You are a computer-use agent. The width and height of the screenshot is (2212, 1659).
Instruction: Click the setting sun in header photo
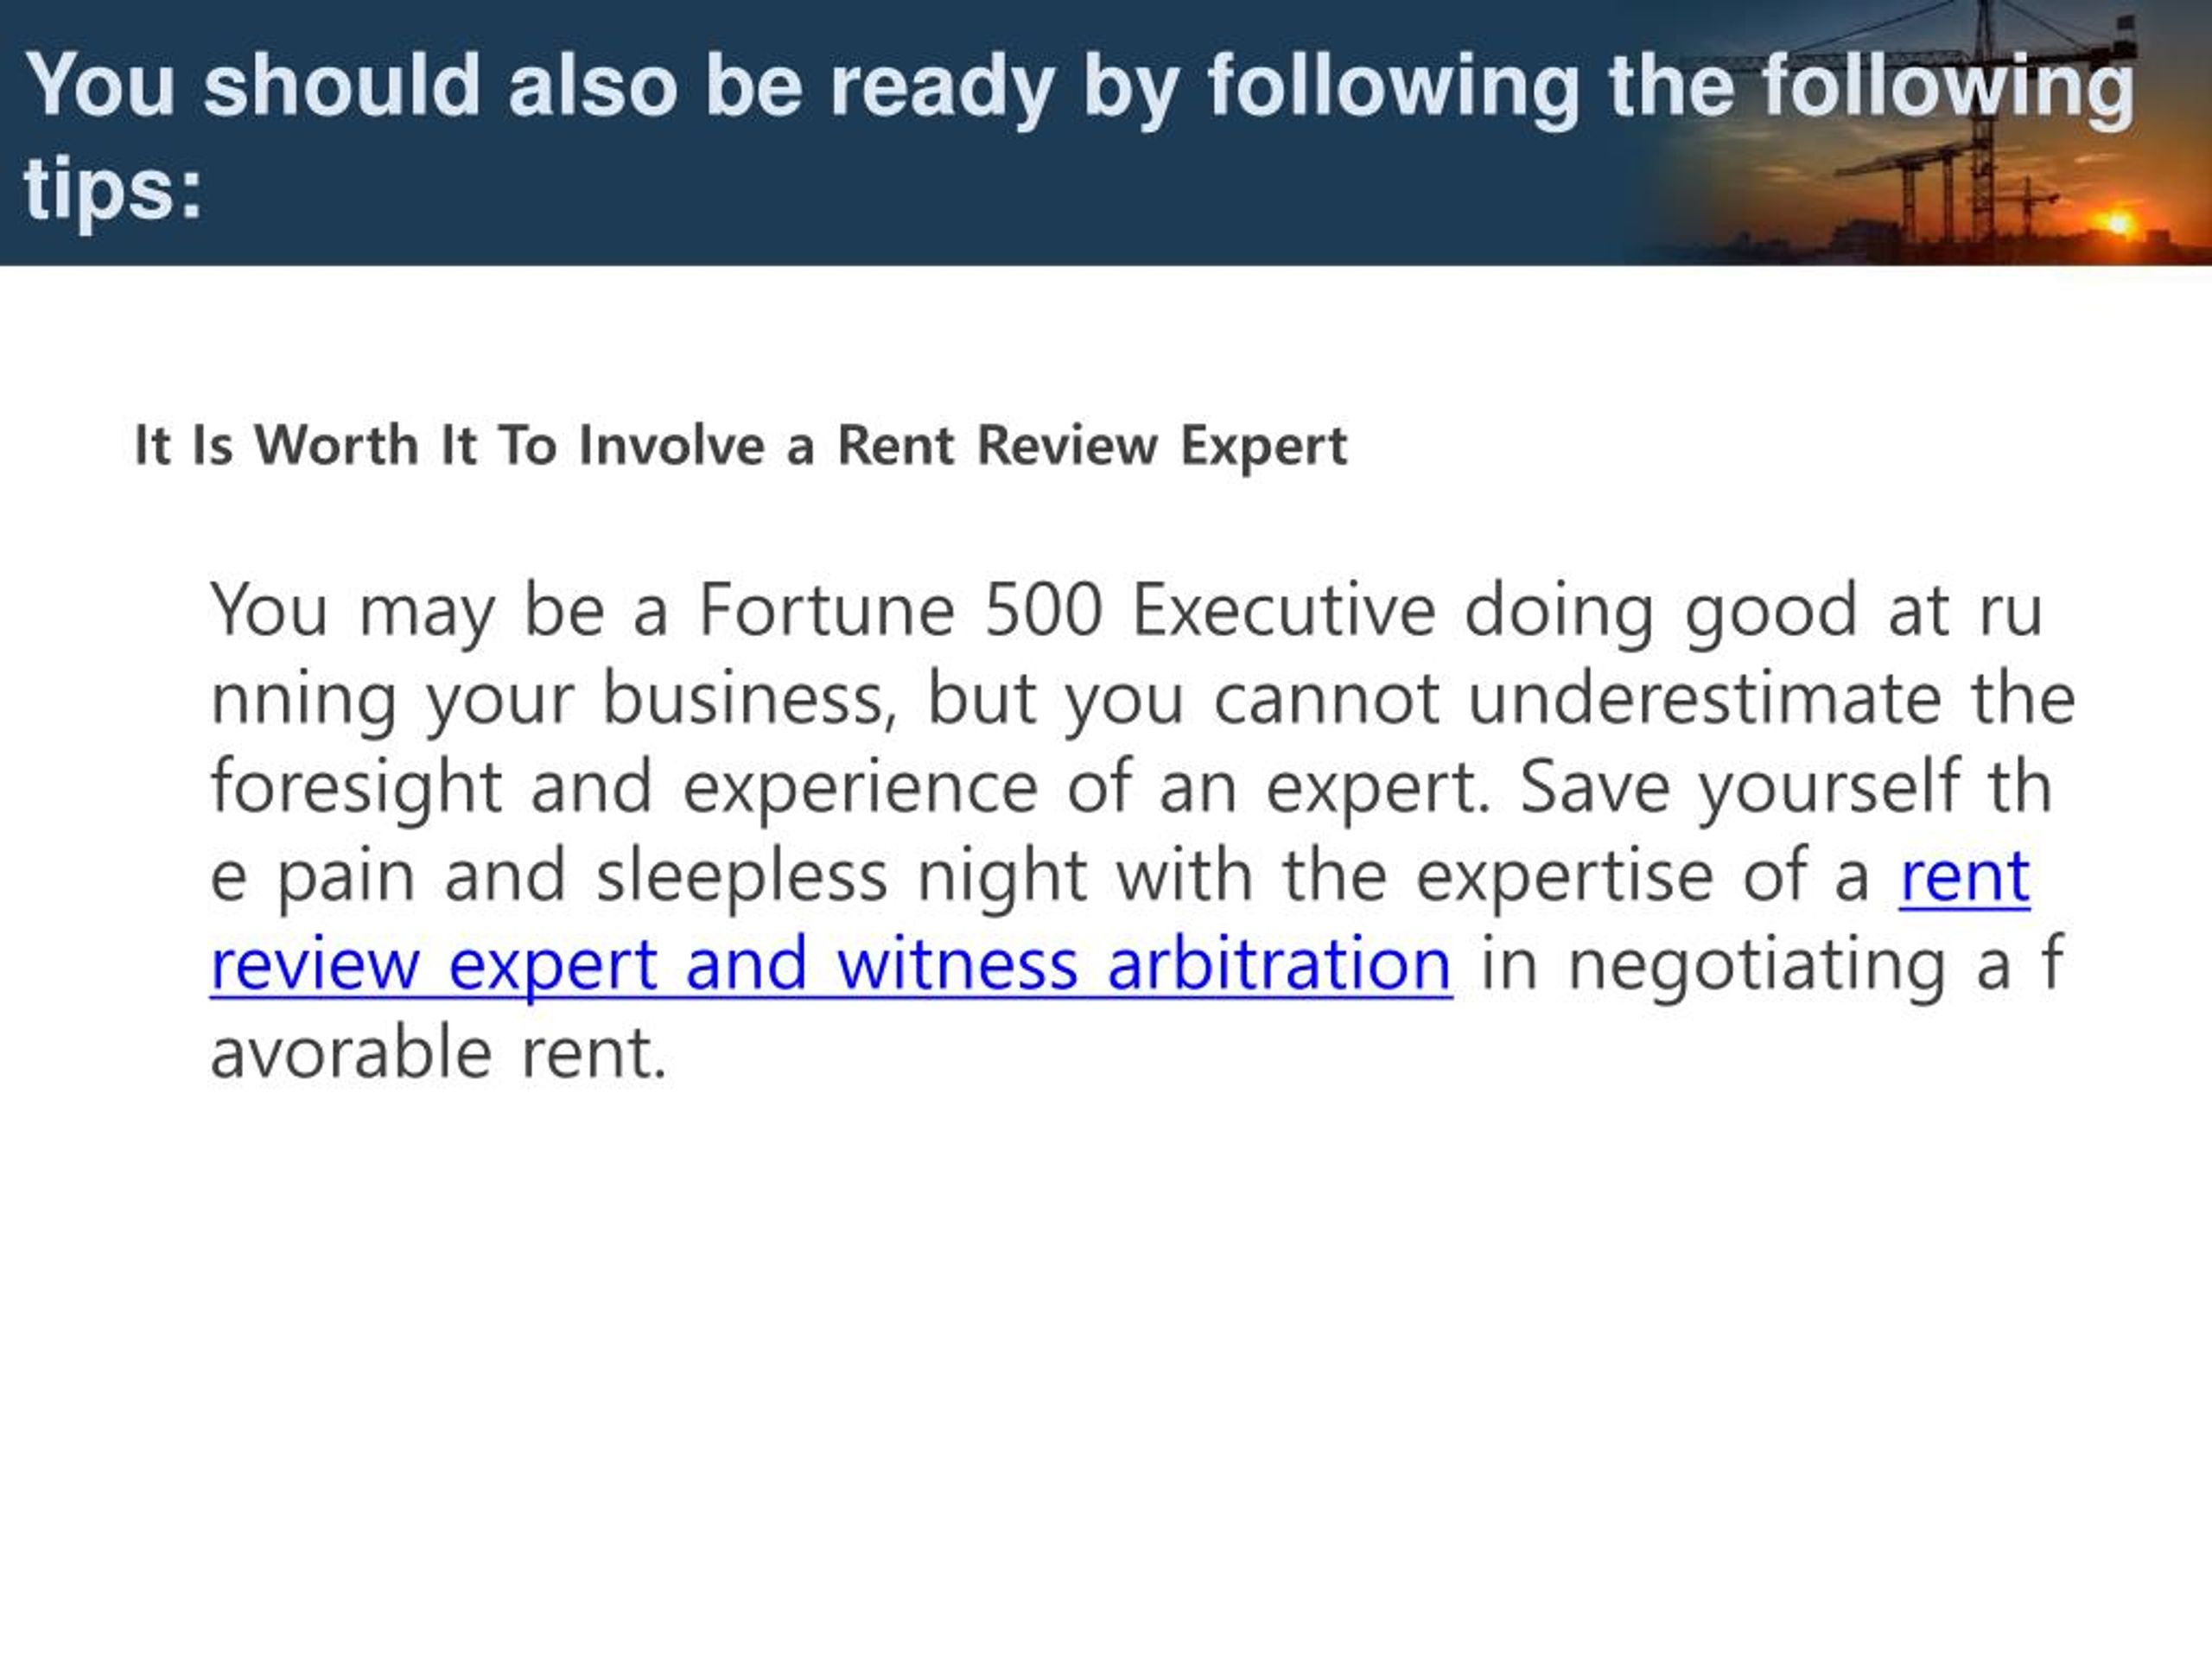[2118, 223]
